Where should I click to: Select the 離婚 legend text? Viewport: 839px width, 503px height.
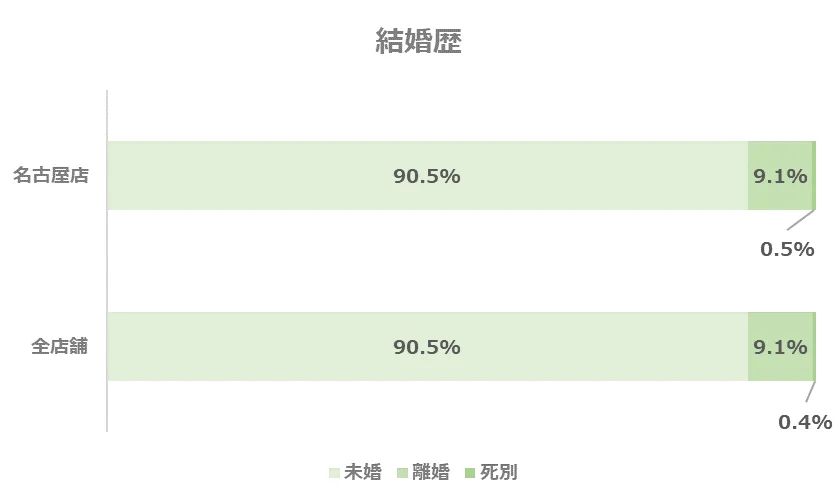431,472
